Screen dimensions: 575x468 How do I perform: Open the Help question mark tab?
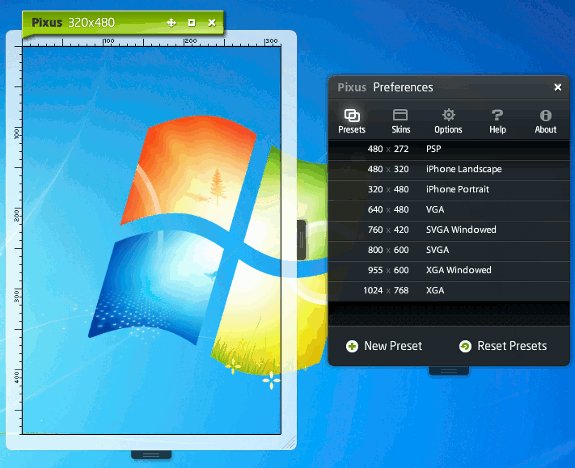[497, 121]
